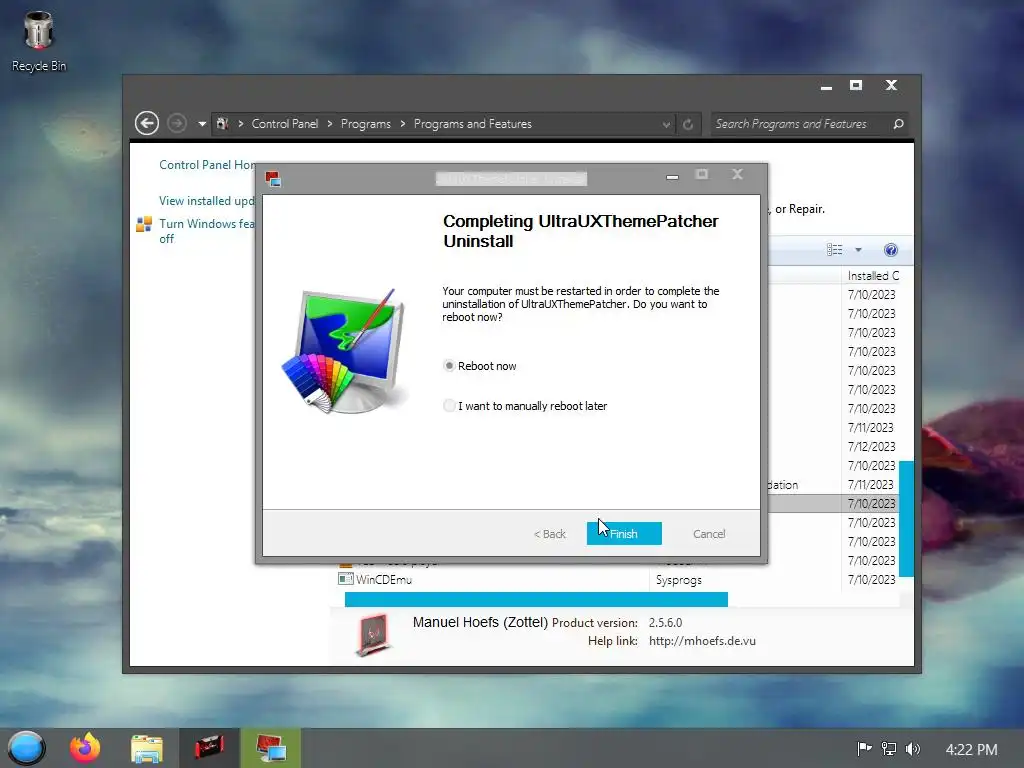Click the vertical scrollbar of program list
Viewport: 1024px width, 768px height.
point(906,519)
